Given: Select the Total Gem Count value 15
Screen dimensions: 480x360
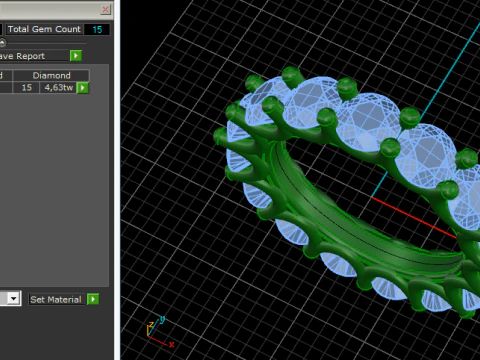Looking at the screenshot, I should tap(97, 30).
